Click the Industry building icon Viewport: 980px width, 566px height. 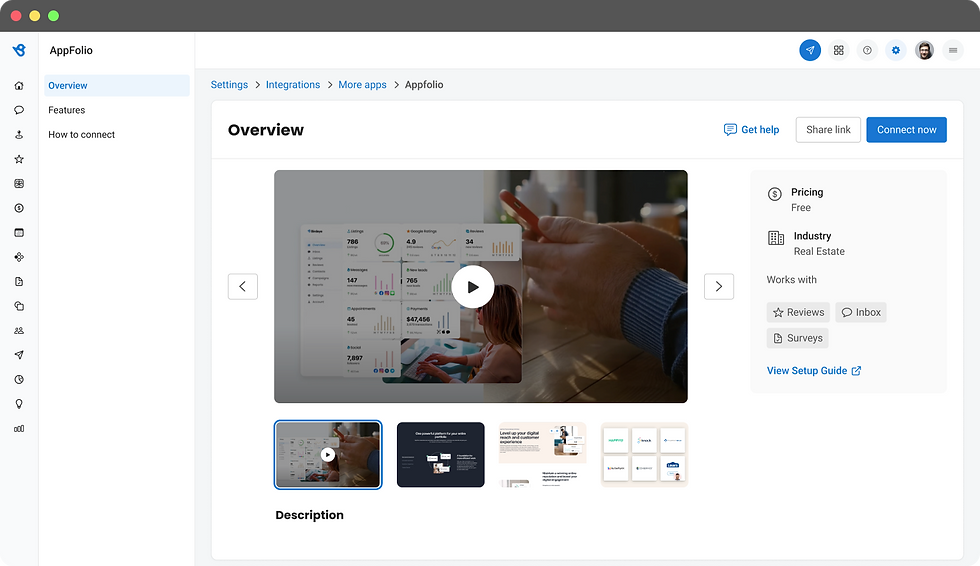click(776, 238)
